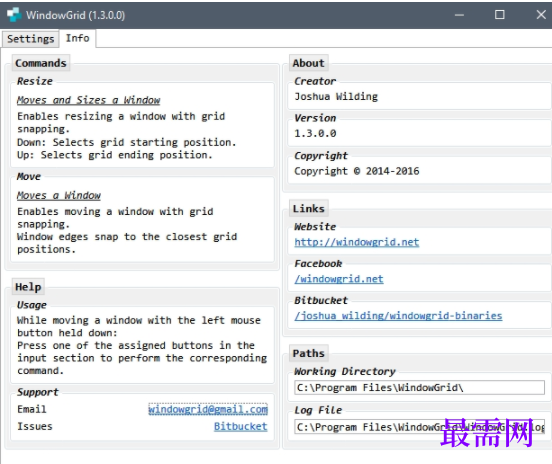Click the WindowGrid (1.3.0.0) title text
The height and width of the screenshot is (464, 552).
coord(75,15)
